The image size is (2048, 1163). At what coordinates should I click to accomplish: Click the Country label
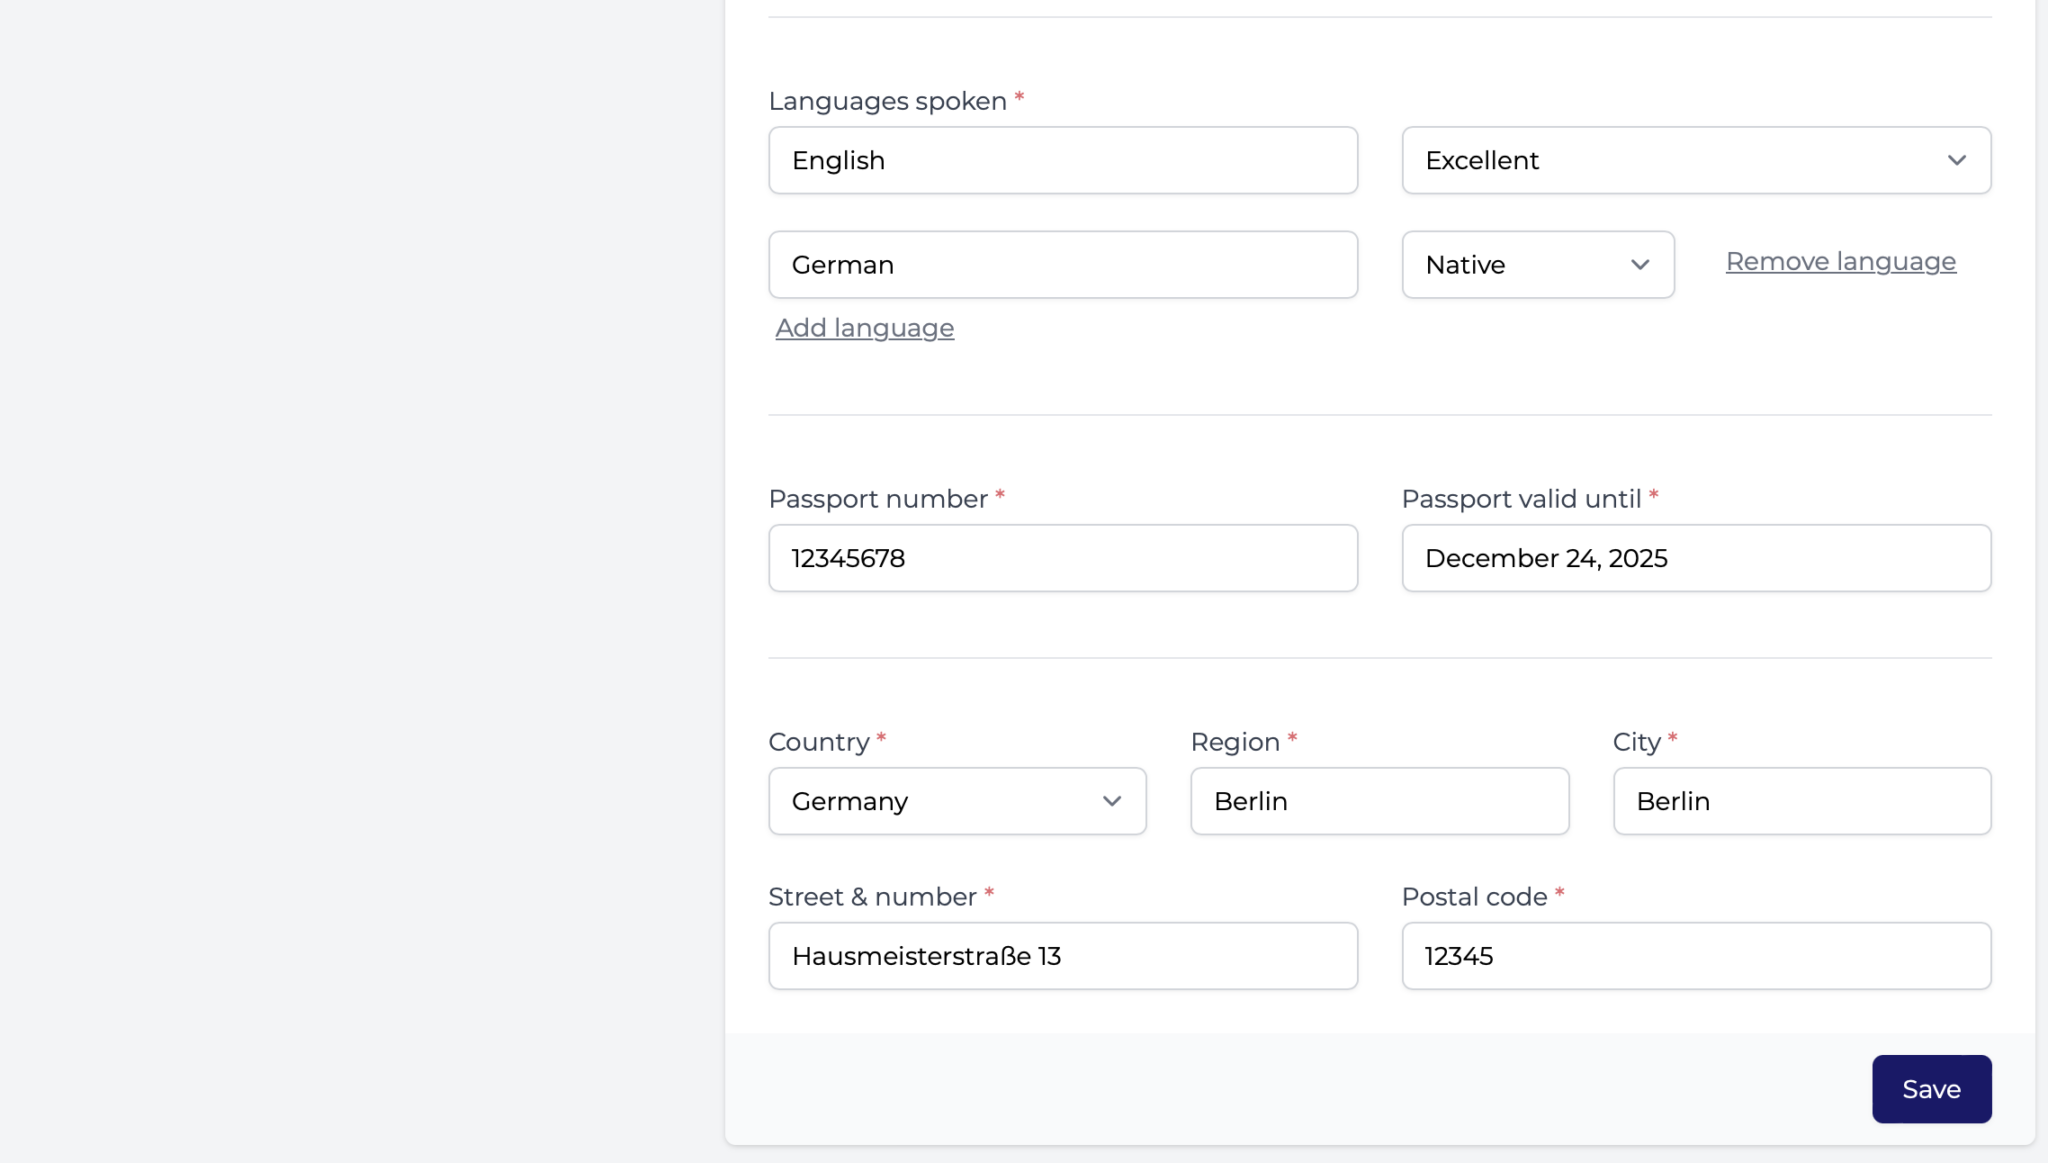tap(819, 742)
